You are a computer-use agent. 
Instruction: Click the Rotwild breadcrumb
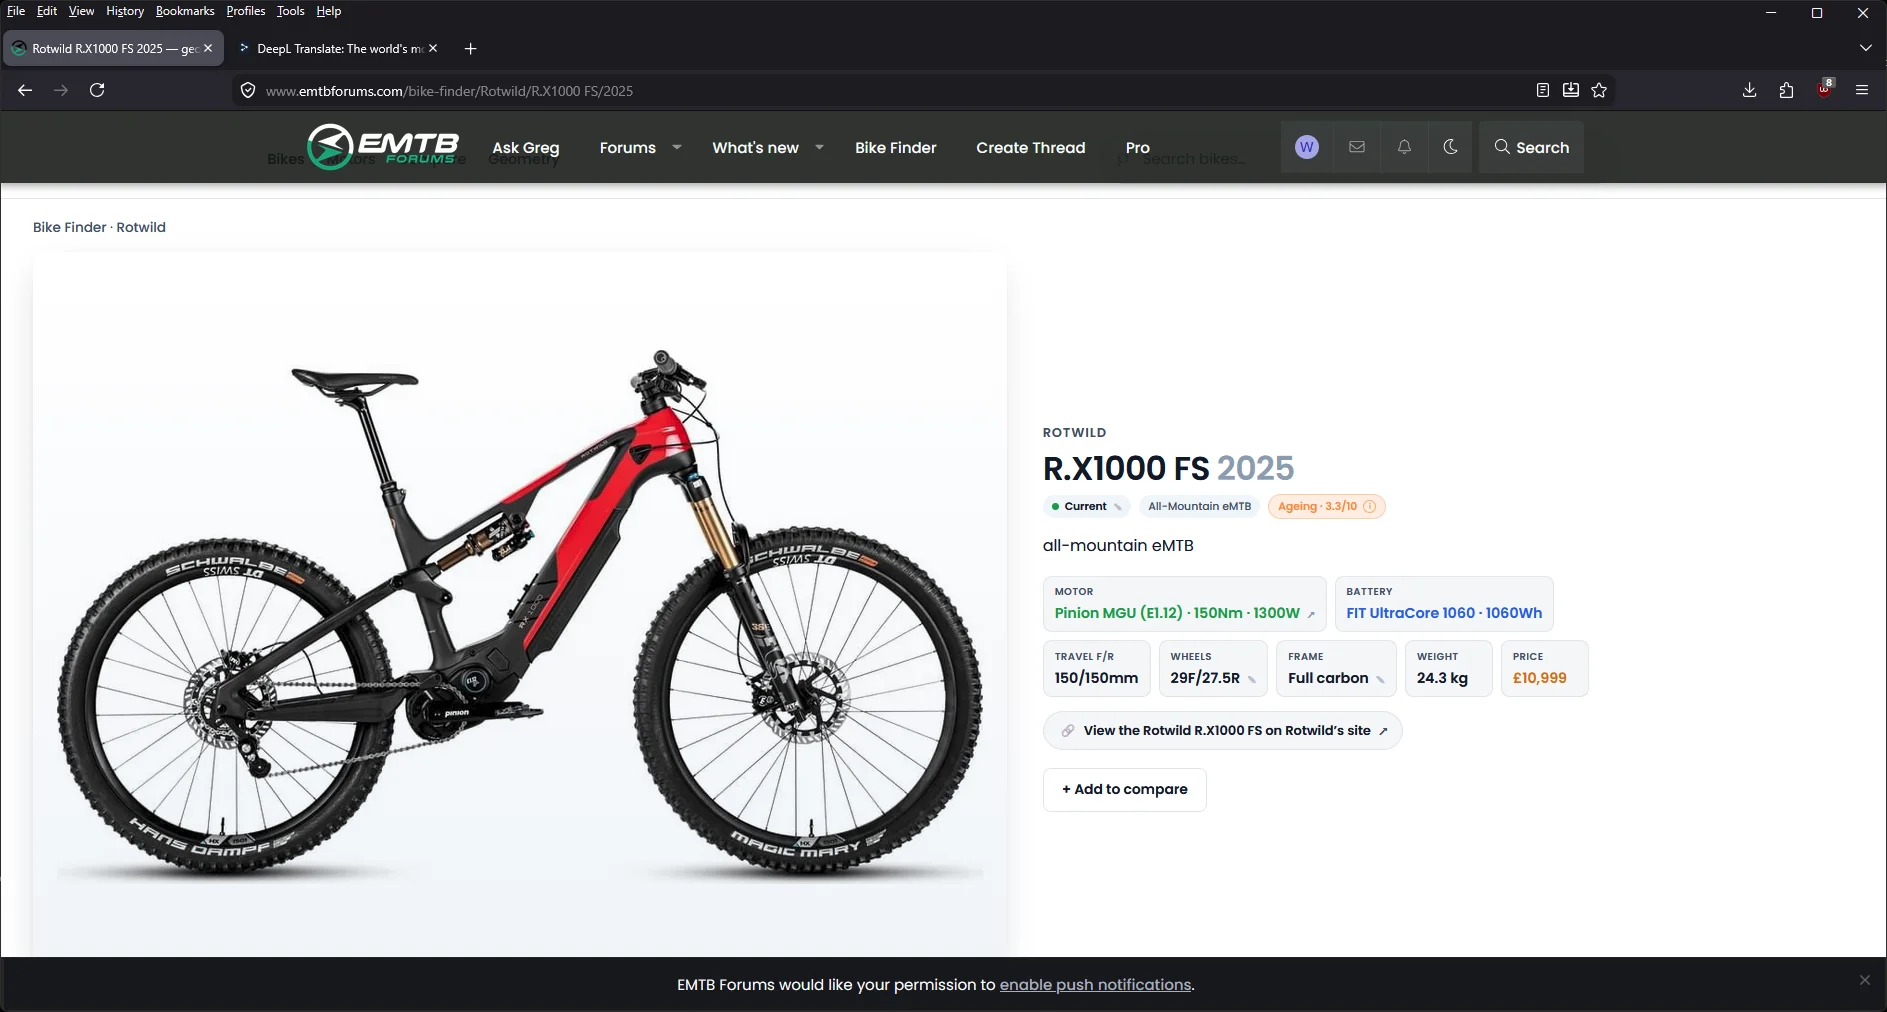pos(141,227)
